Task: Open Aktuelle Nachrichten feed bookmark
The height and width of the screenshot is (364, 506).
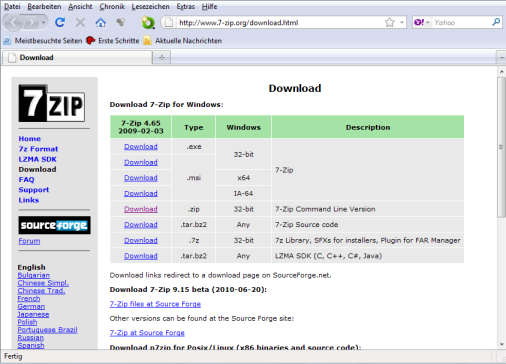Action: pyautogui.click(x=183, y=41)
